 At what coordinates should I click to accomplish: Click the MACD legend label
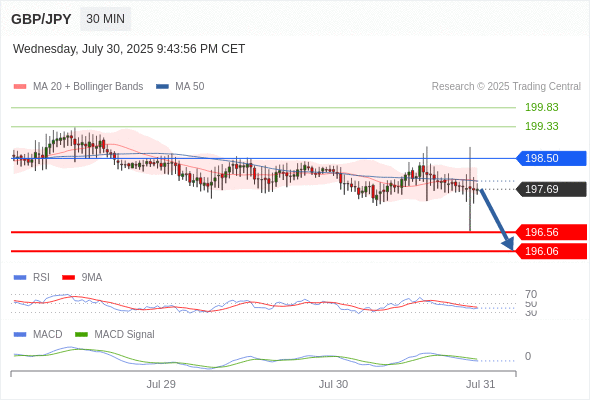(x=47, y=335)
